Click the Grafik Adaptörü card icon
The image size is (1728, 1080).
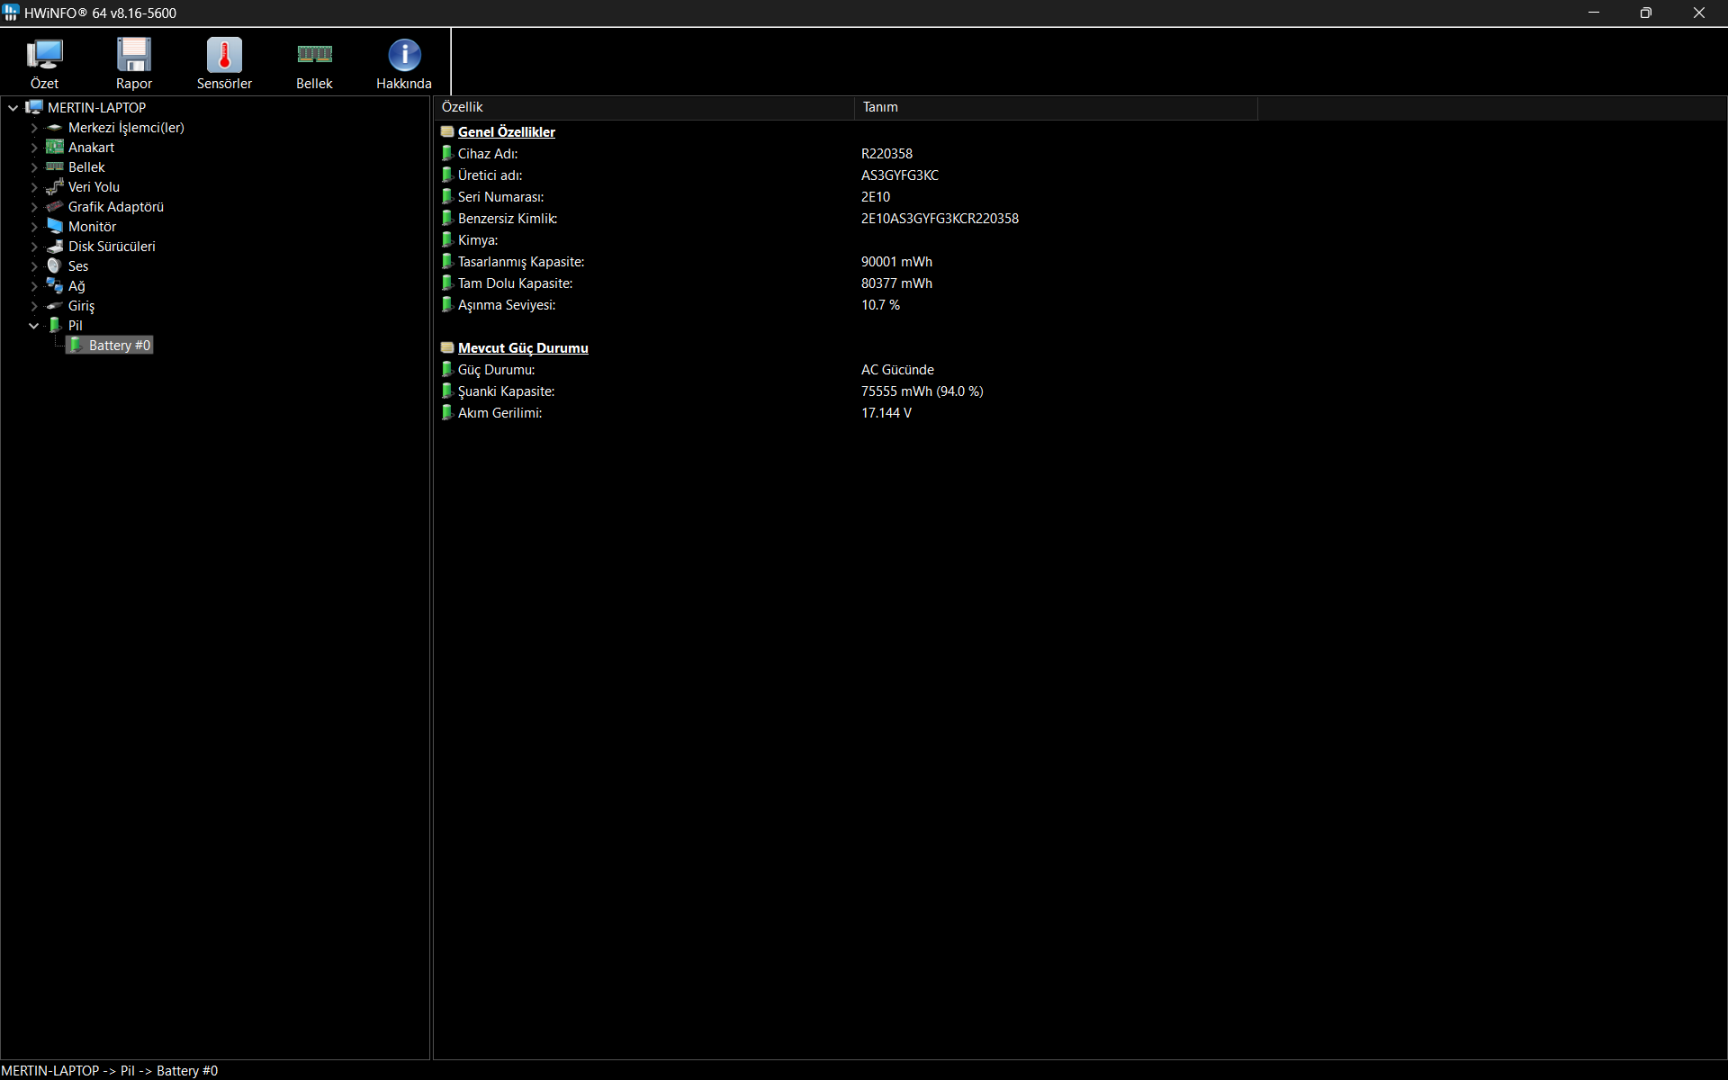click(x=55, y=206)
